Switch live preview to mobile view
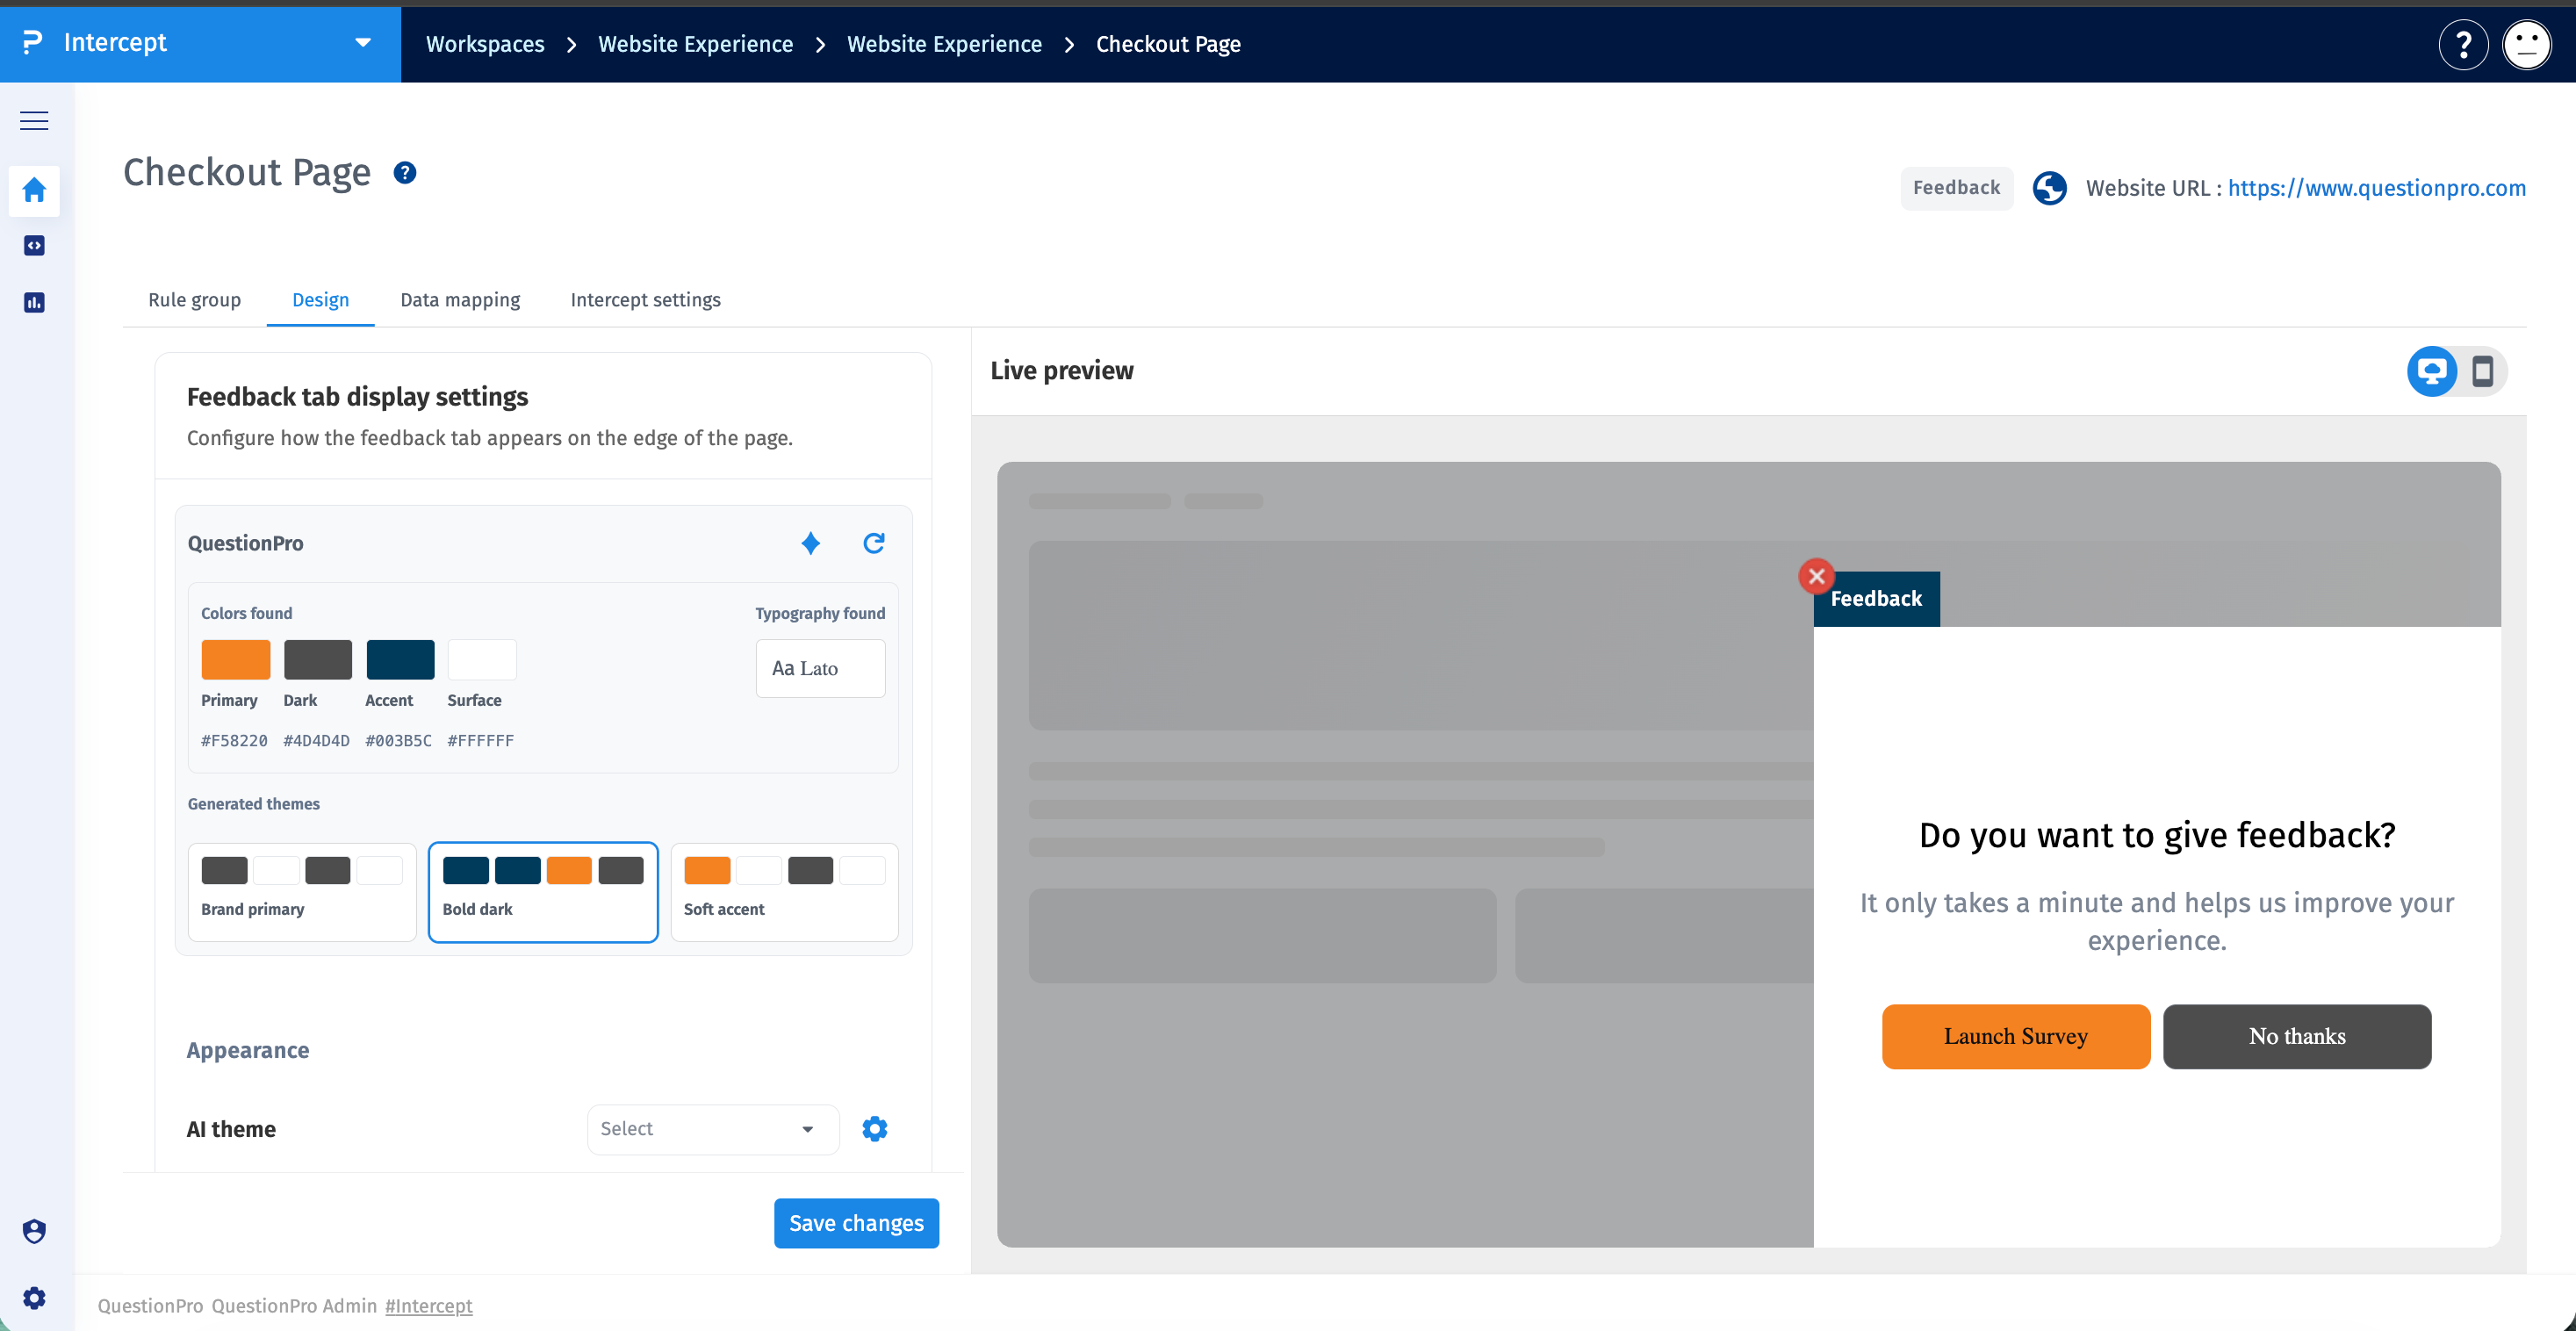 coord(2483,371)
